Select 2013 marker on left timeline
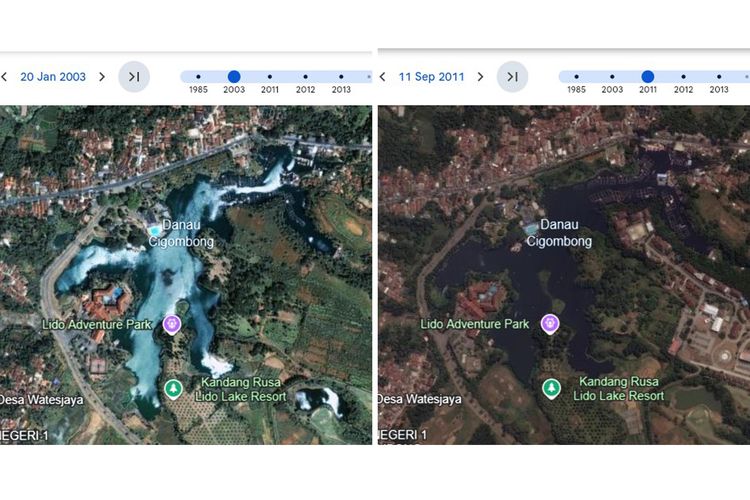750x500 pixels. click(341, 77)
